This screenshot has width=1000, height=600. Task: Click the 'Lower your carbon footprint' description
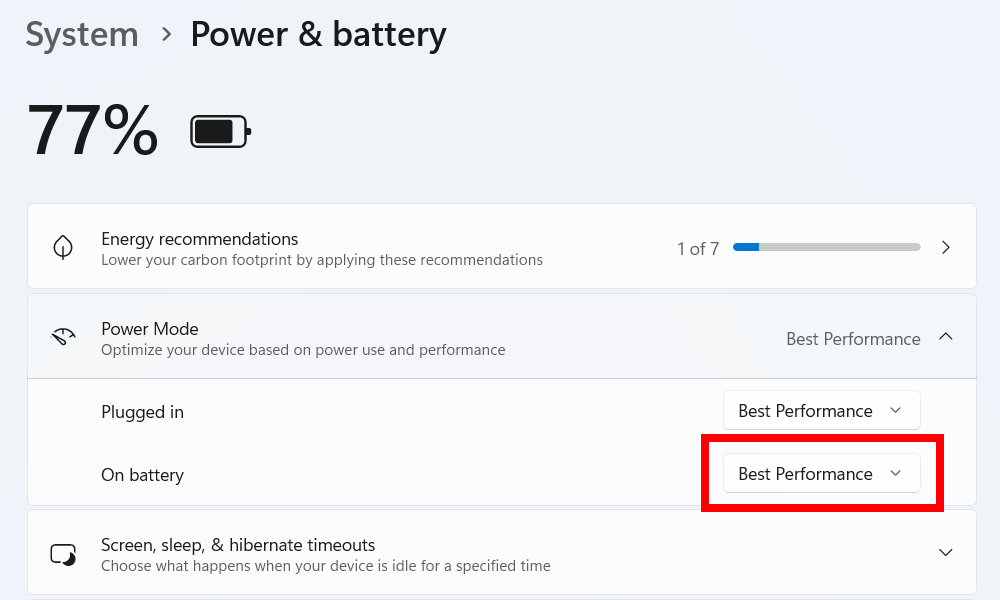[321, 260]
